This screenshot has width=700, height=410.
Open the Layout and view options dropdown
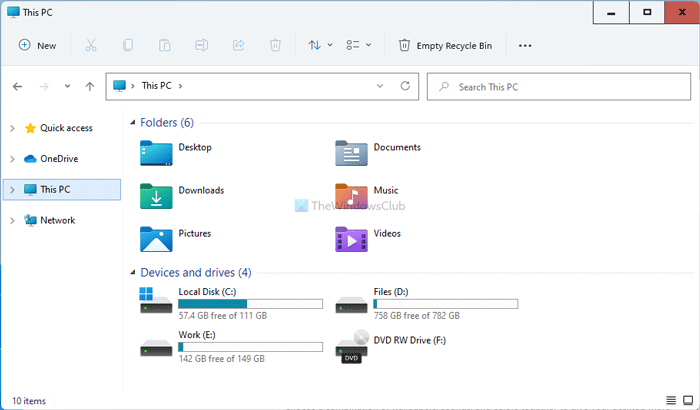click(358, 45)
